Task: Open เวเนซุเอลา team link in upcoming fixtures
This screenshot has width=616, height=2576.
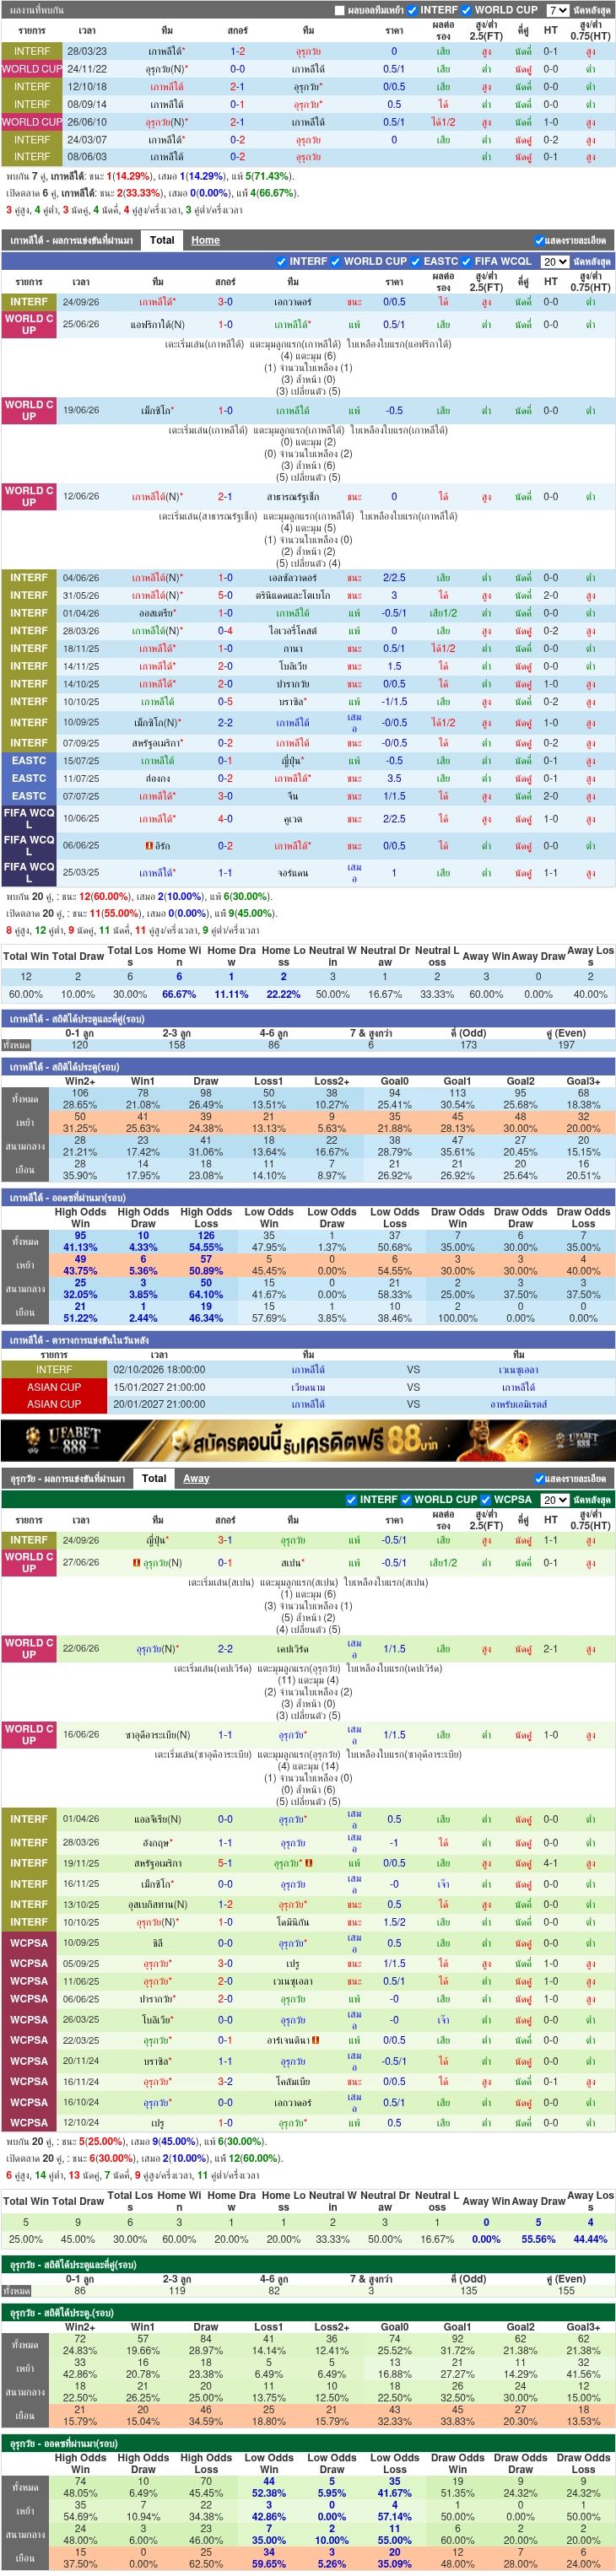Action: [518, 1370]
